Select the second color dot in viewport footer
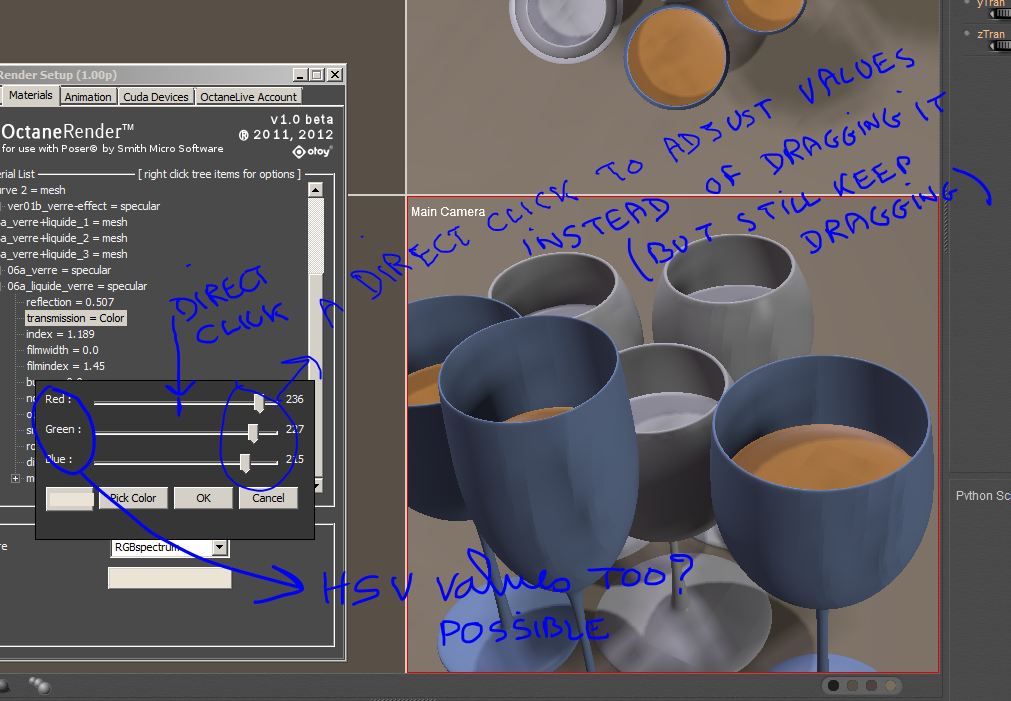The width and height of the screenshot is (1011, 701). [852, 685]
